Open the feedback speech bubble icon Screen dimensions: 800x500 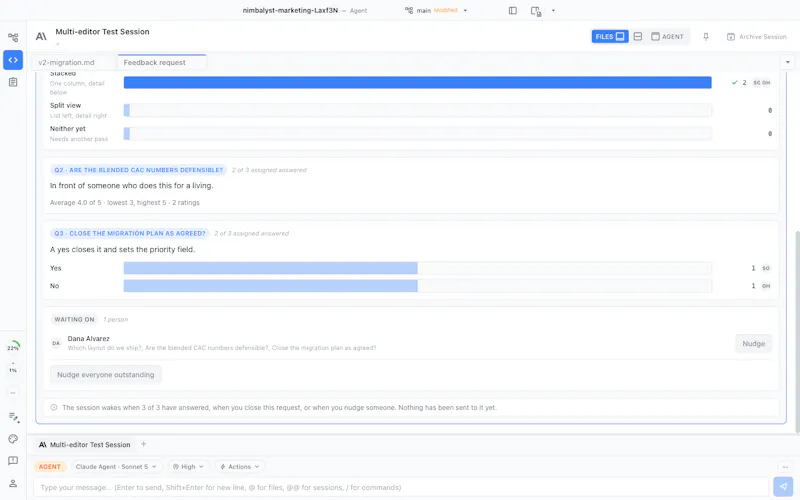[13, 461]
